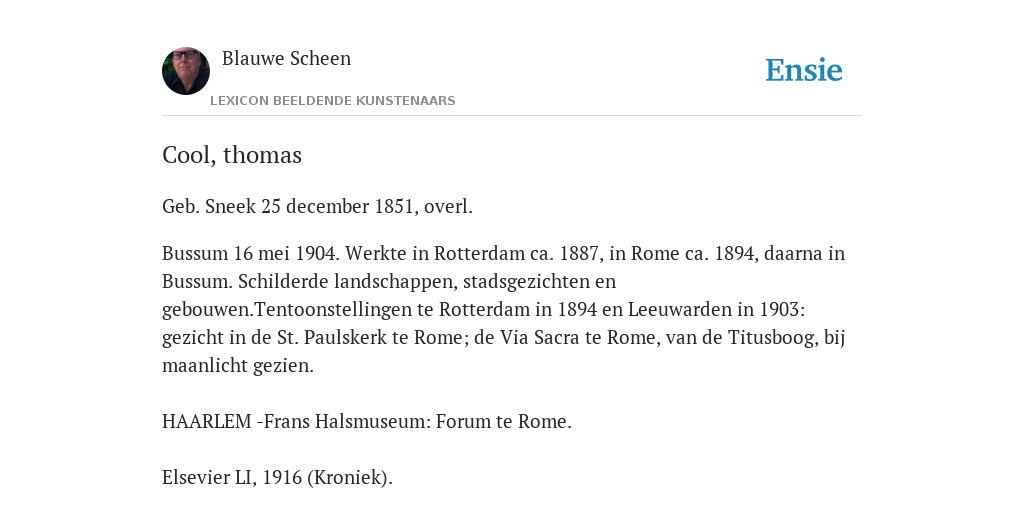Click the text 'Bussum 16 mei 1904'
Screen dimensions: 1024x512
pyautogui.click(x=251, y=253)
